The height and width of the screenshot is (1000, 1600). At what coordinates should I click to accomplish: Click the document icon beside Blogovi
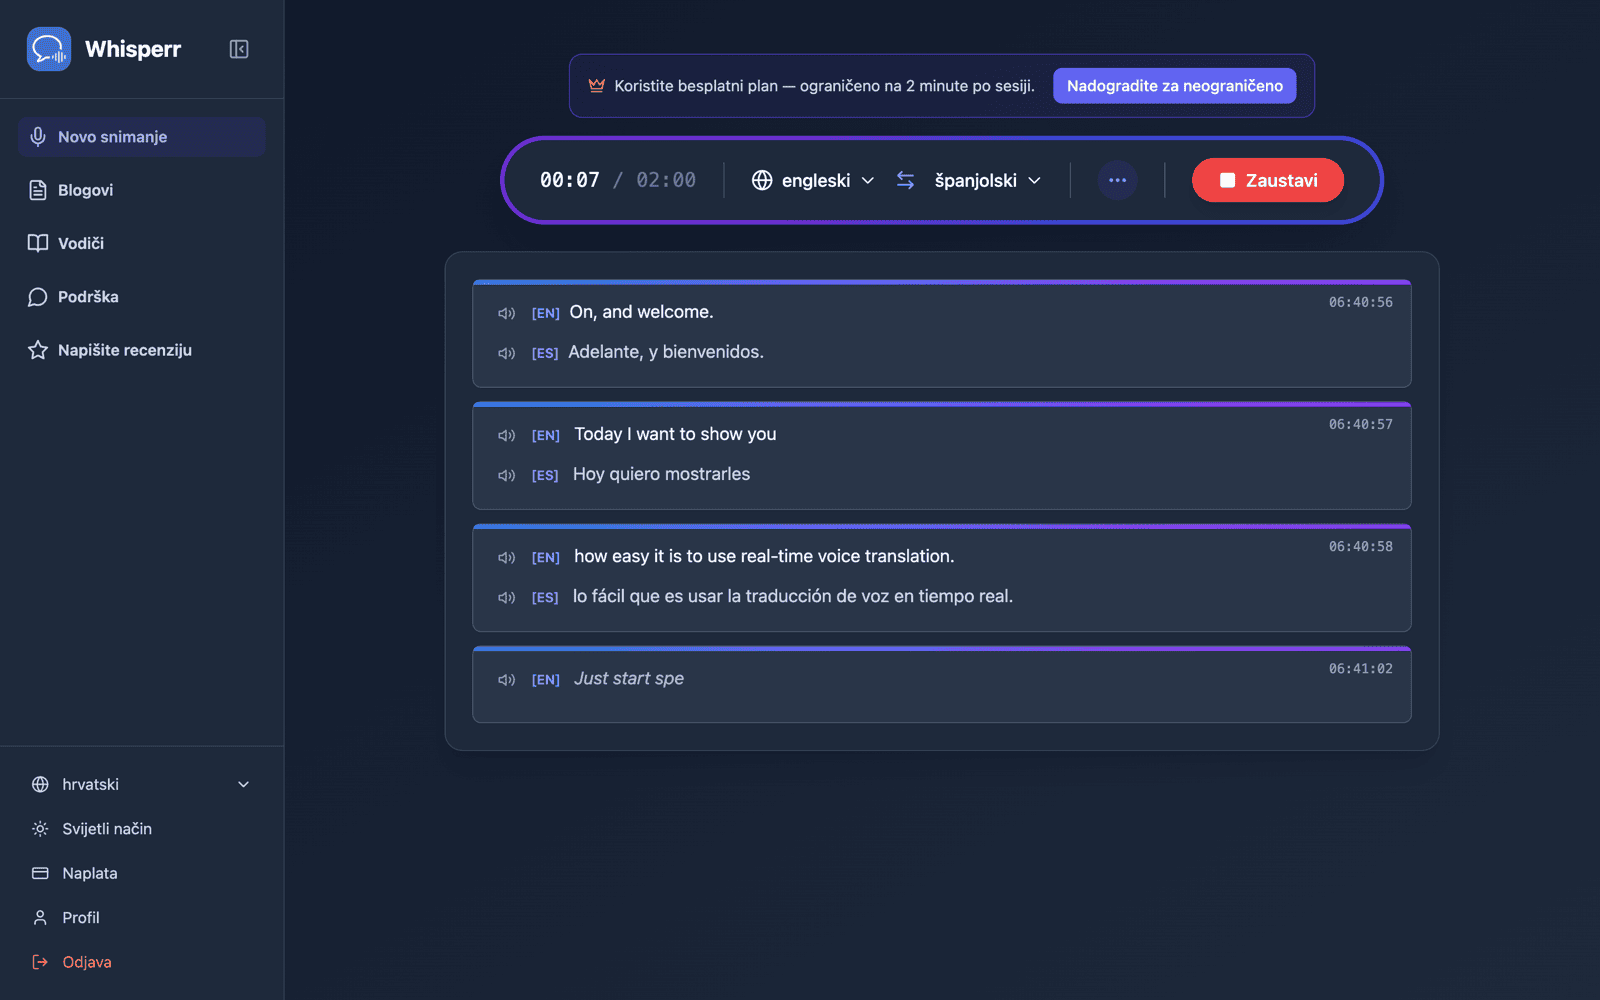click(x=38, y=190)
